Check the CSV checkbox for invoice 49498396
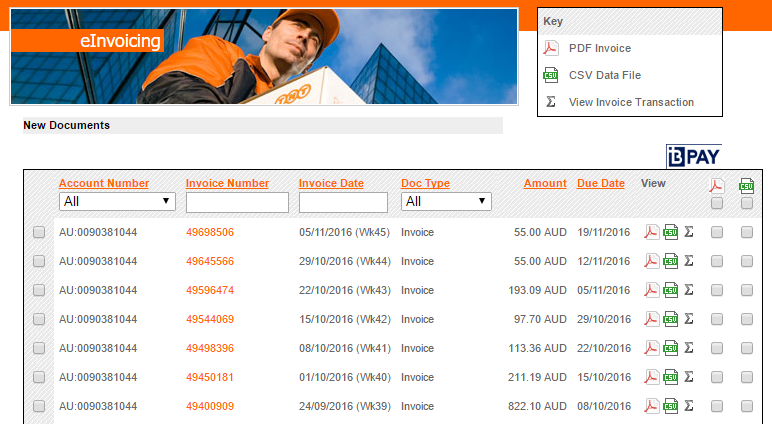The image size is (772, 424). tap(747, 348)
